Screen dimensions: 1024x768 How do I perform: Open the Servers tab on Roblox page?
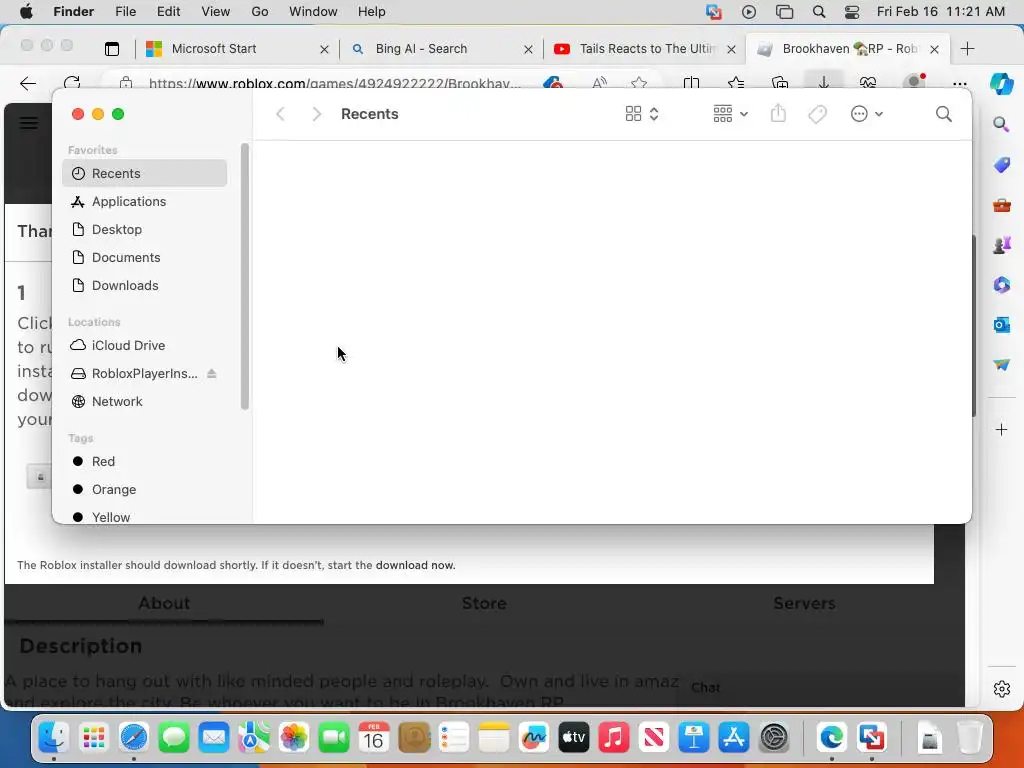(804, 603)
